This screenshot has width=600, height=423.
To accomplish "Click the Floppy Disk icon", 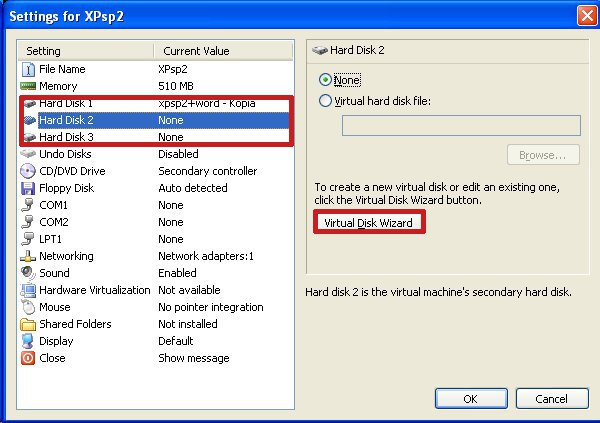I will coord(28,188).
